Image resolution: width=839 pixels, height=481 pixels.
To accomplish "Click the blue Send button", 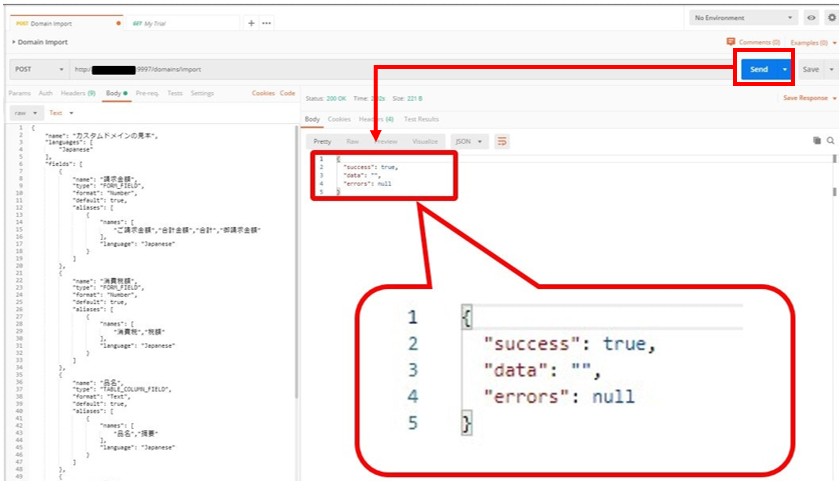I will coord(759,70).
